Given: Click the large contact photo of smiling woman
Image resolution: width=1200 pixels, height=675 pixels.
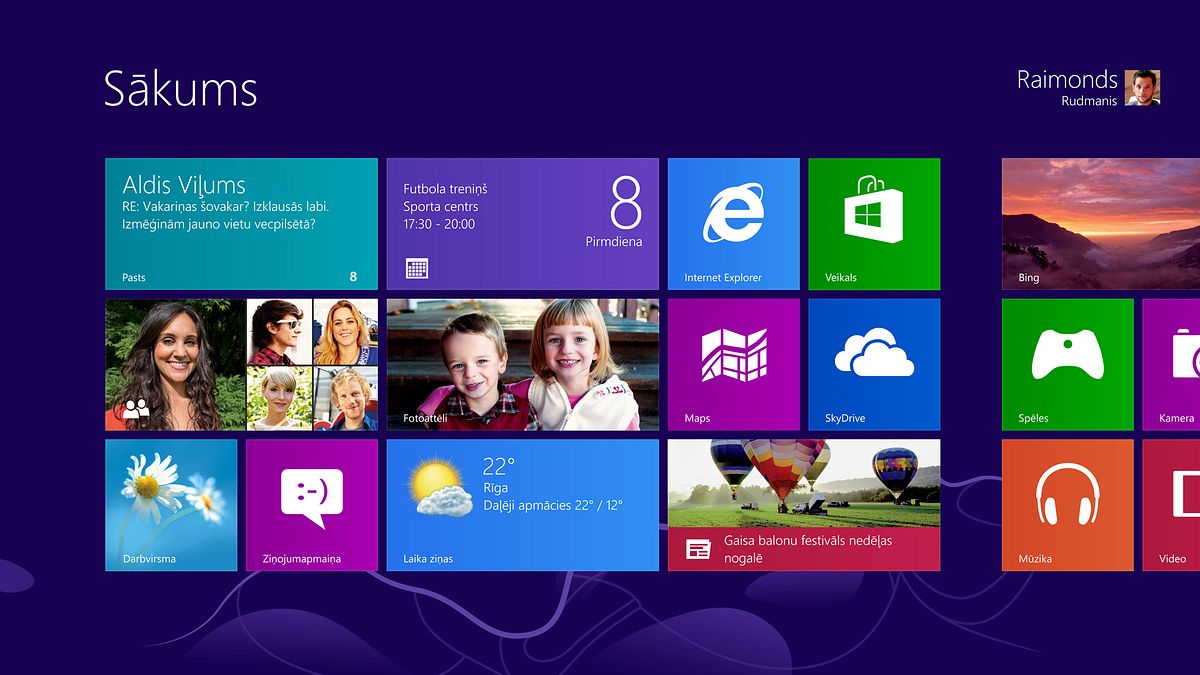Looking at the screenshot, I should coord(175,365).
